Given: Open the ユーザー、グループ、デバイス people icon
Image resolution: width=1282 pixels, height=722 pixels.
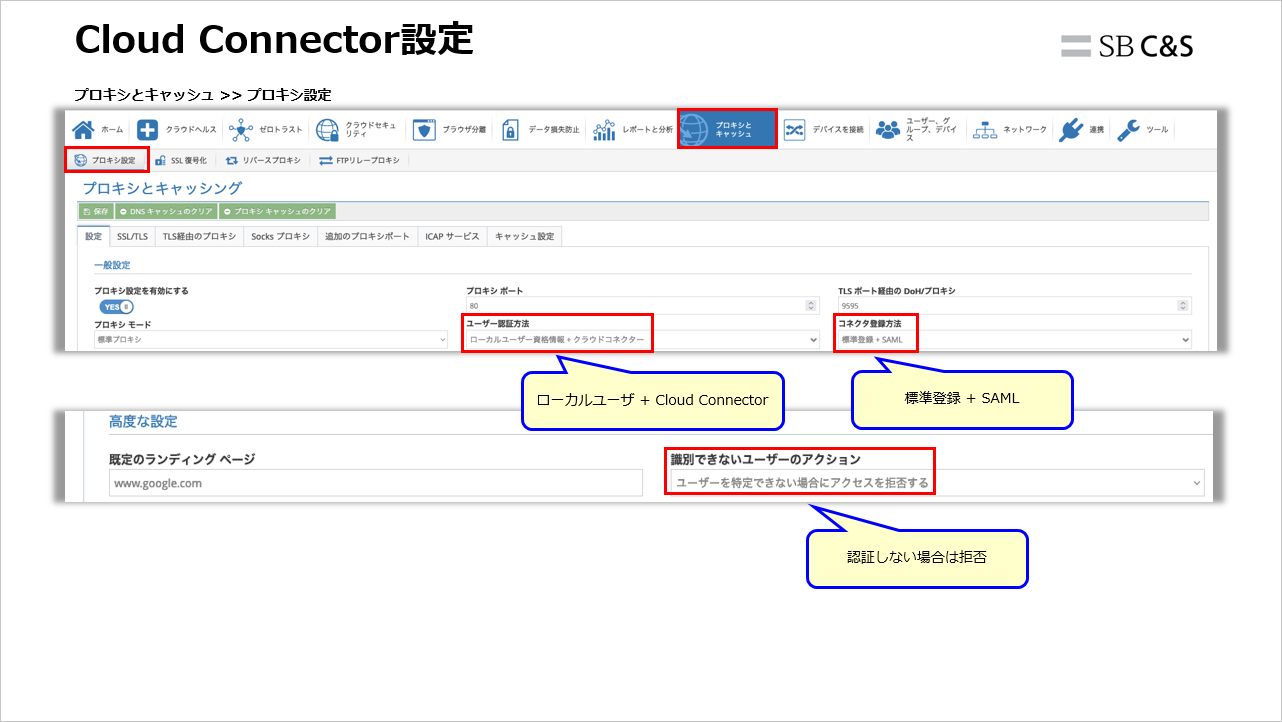Looking at the screenshot, I should (887, 130).
